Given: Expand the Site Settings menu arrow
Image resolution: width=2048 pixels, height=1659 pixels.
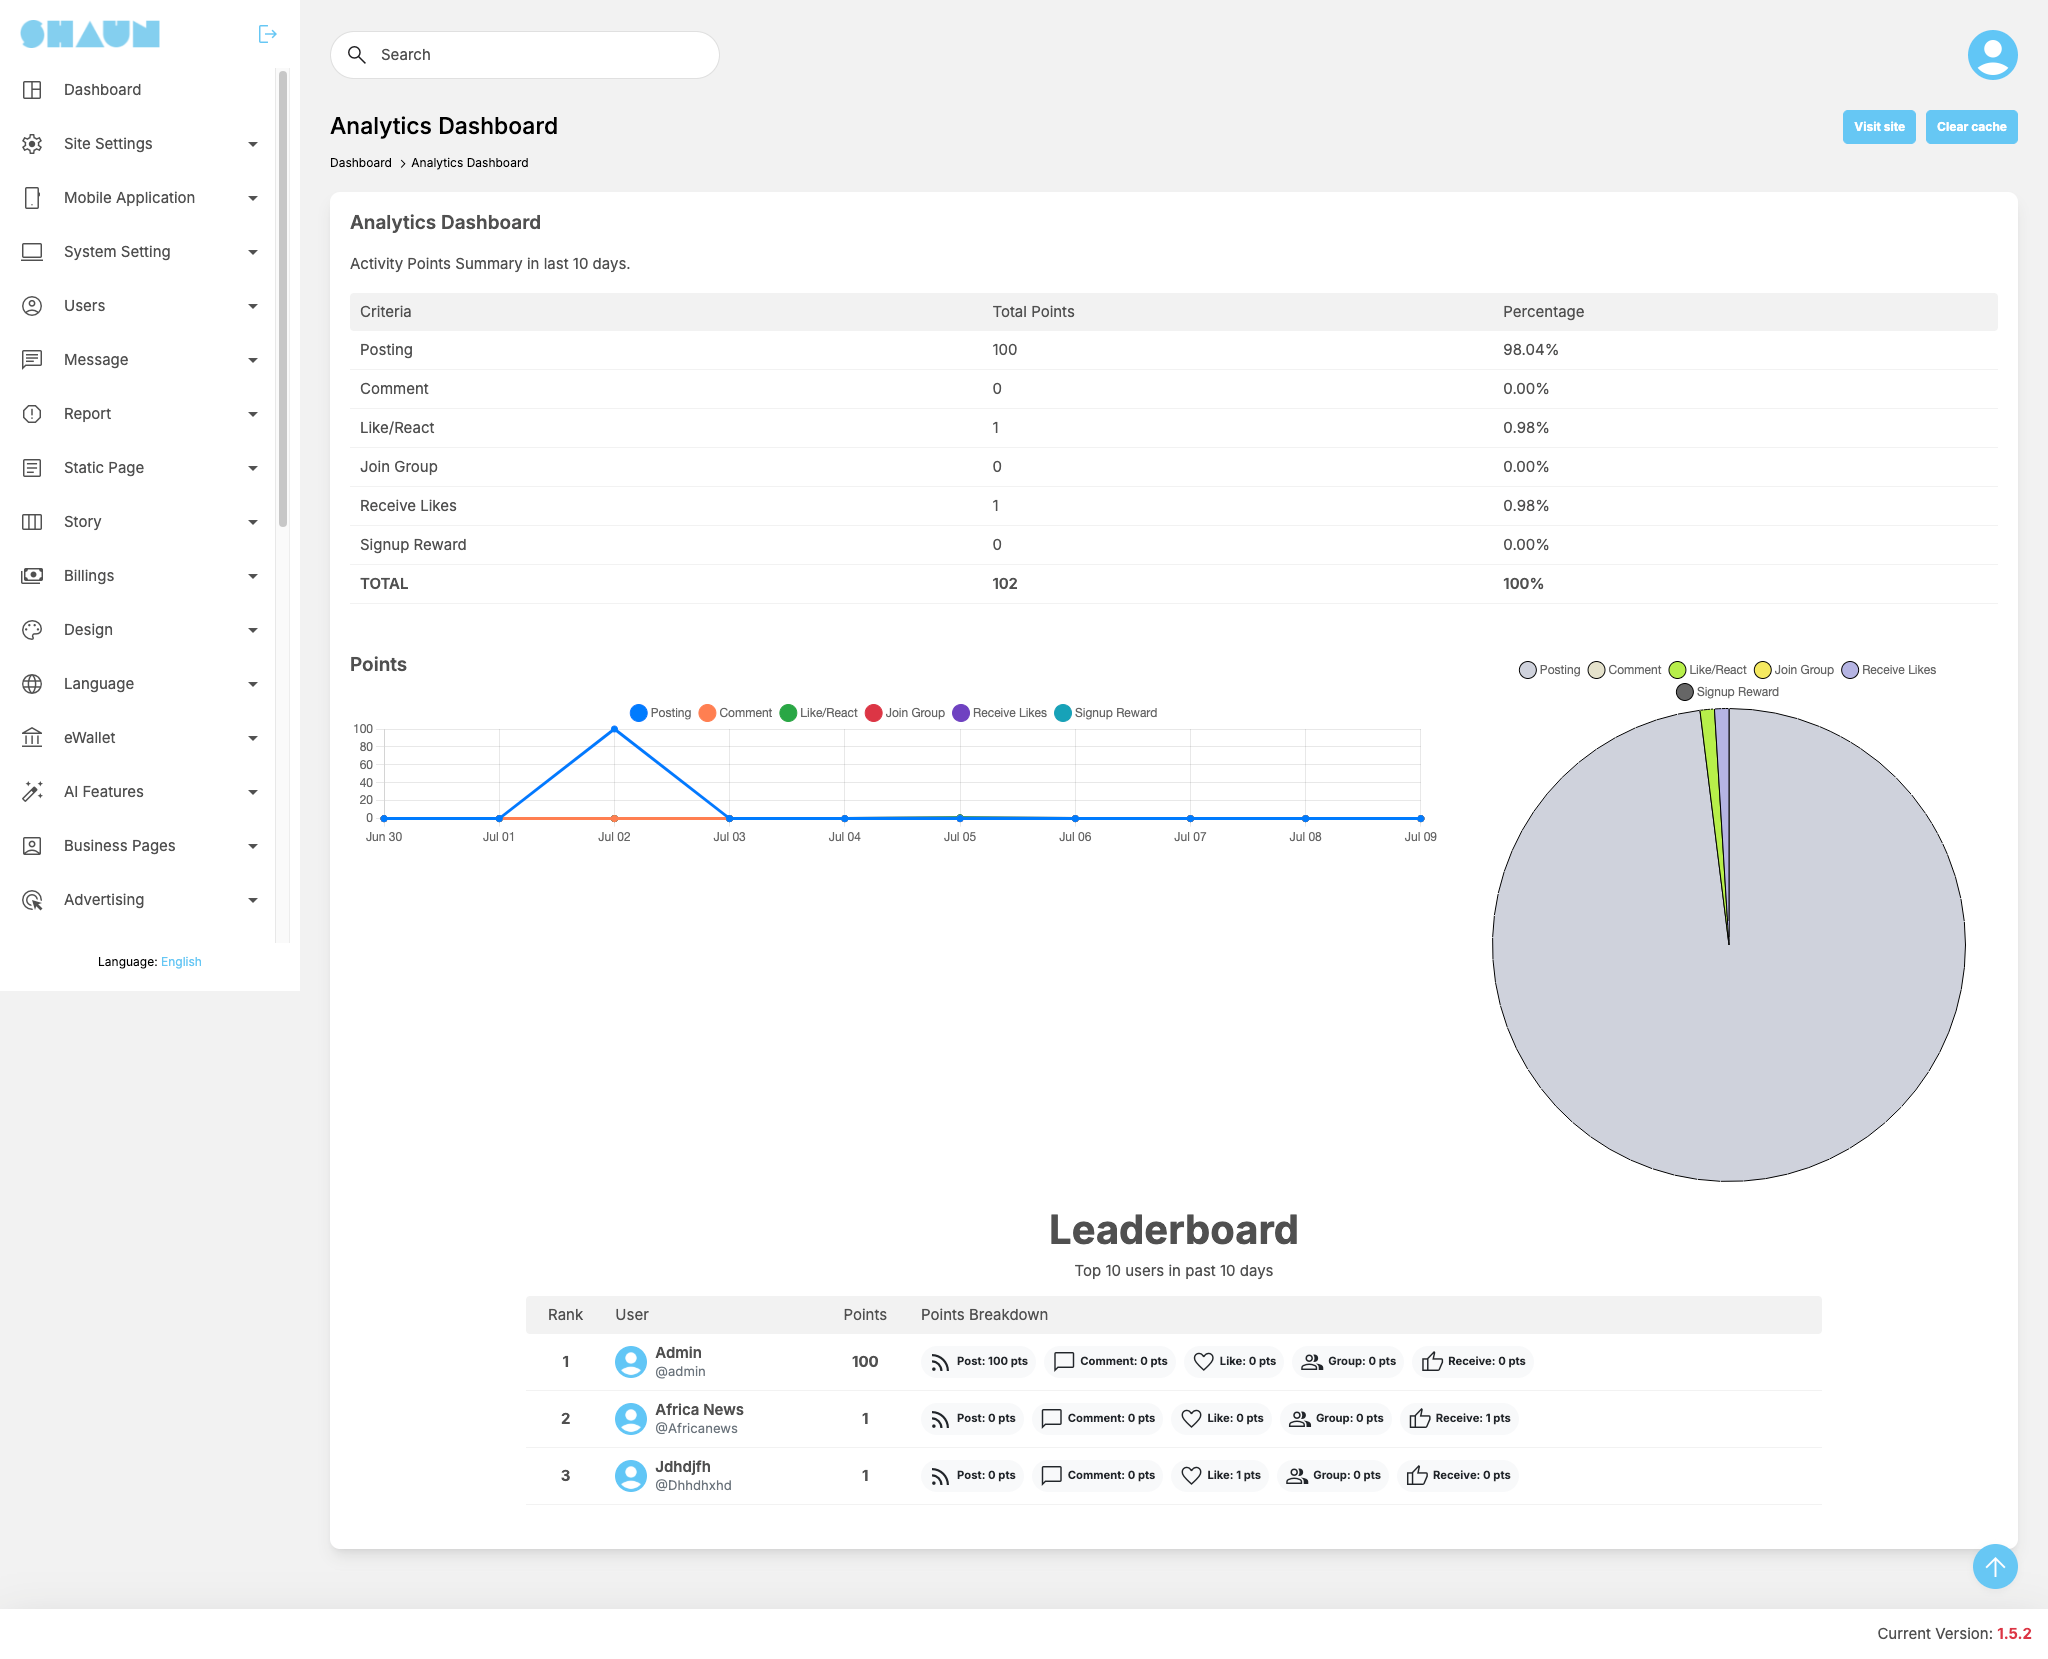Looking at the screenshot, I should [253, 144].
